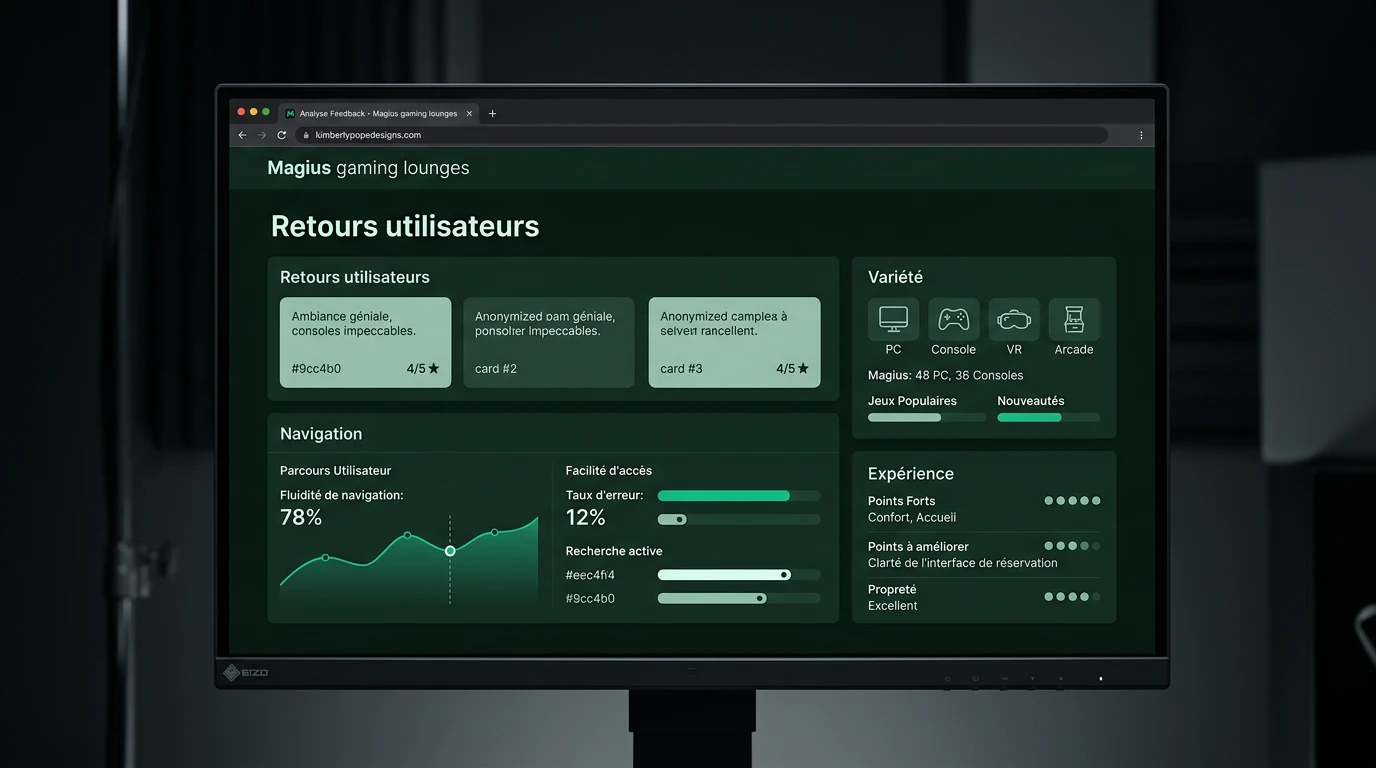Click the highlighted point on navigation chart

450,551
